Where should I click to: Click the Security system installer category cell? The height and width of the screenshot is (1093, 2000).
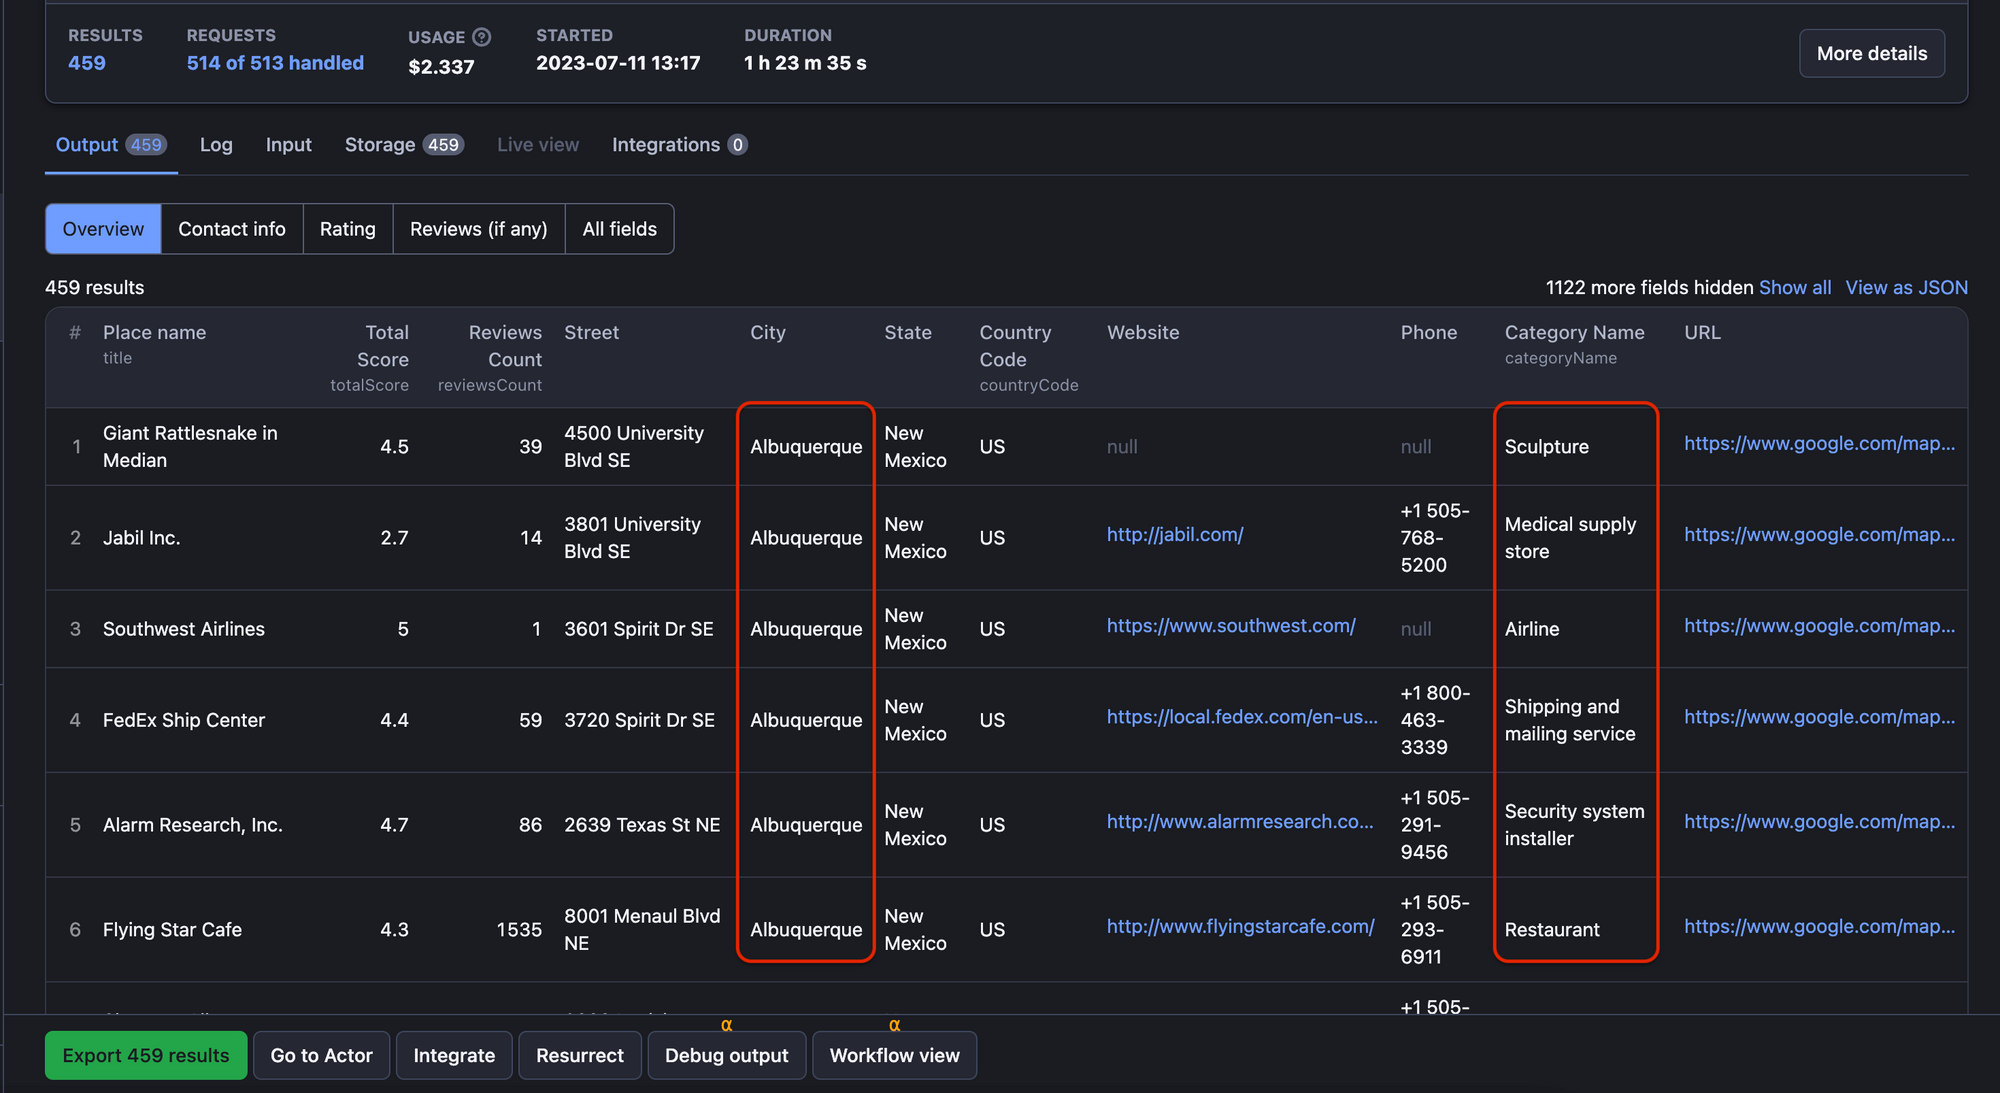tap(1574, 825)
